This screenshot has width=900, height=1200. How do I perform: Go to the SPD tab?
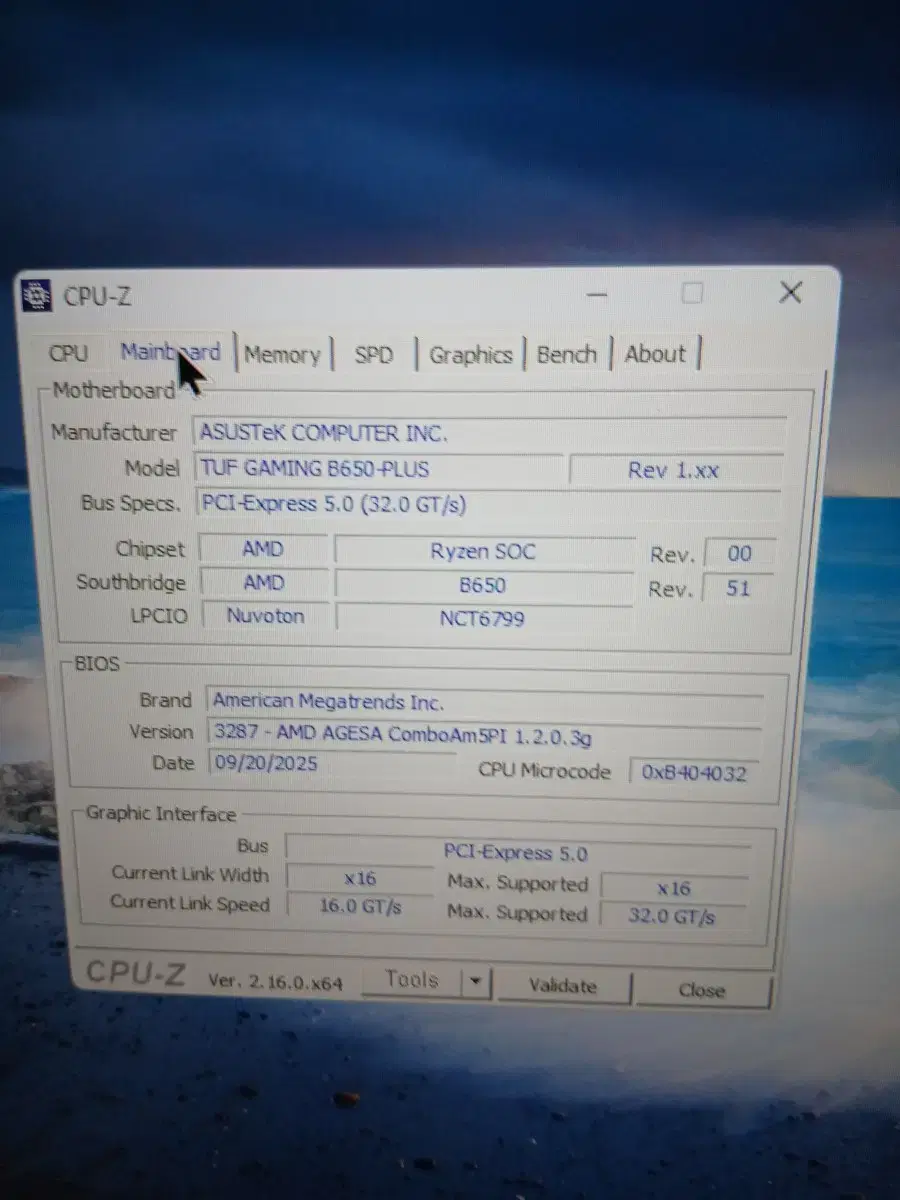[x=374, y=354]
